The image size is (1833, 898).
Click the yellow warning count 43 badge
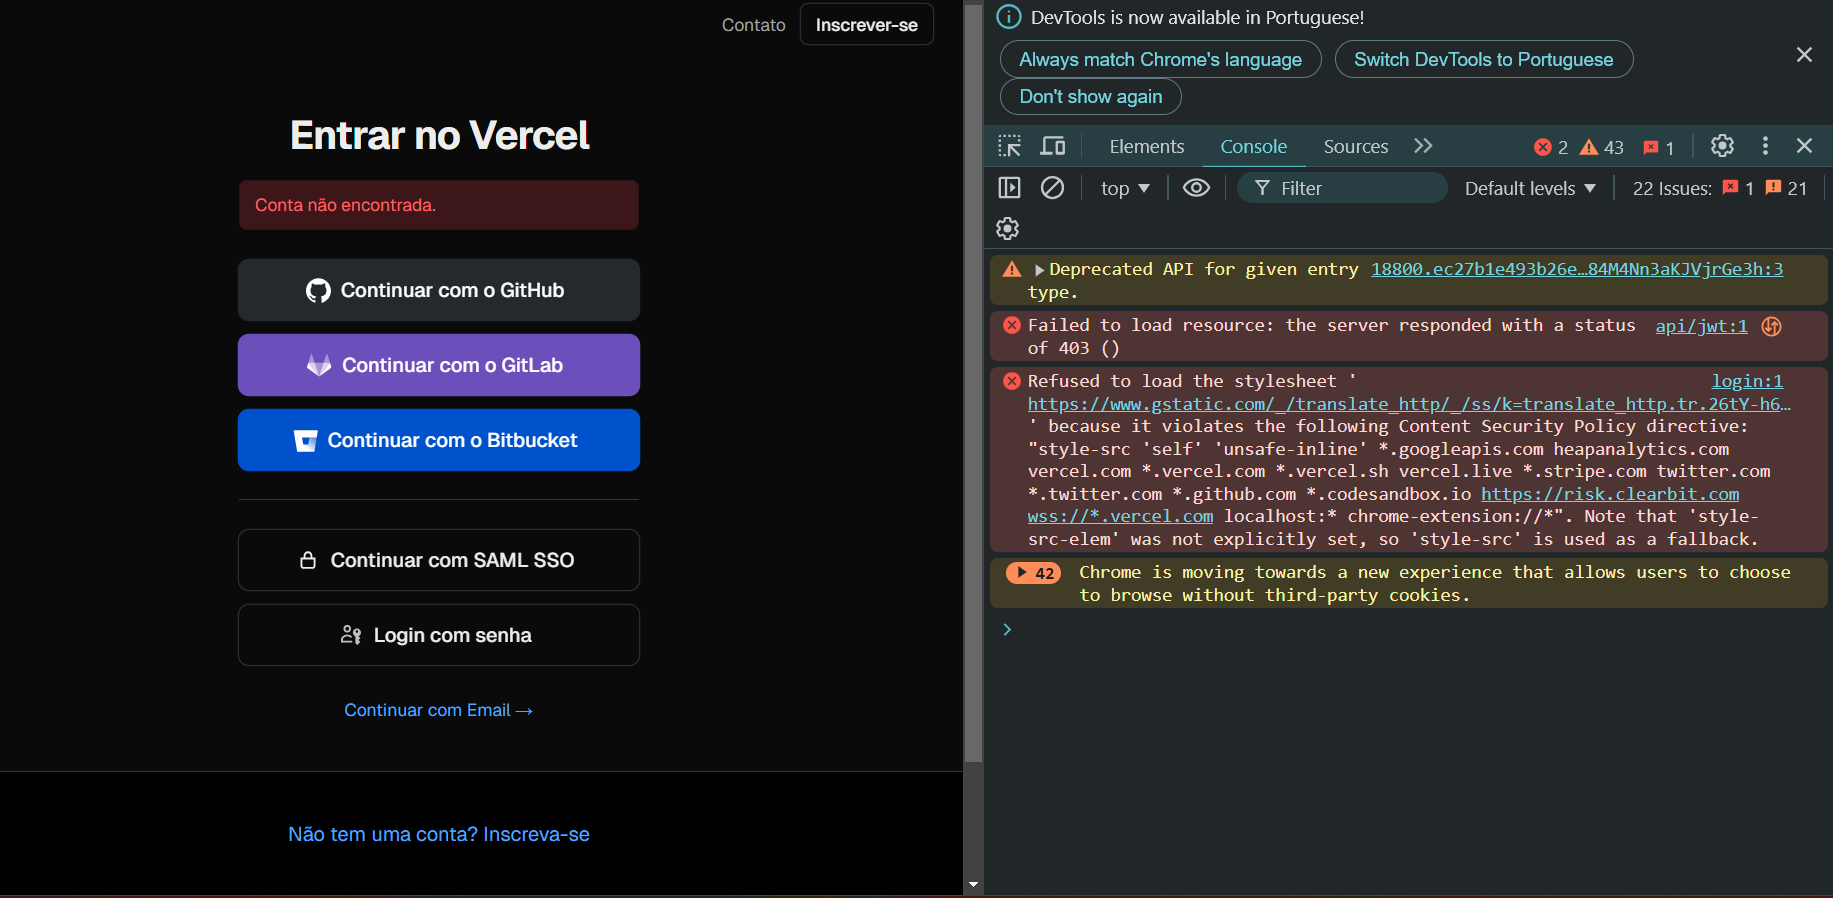pyautogui.click(x=1602, y=147)
